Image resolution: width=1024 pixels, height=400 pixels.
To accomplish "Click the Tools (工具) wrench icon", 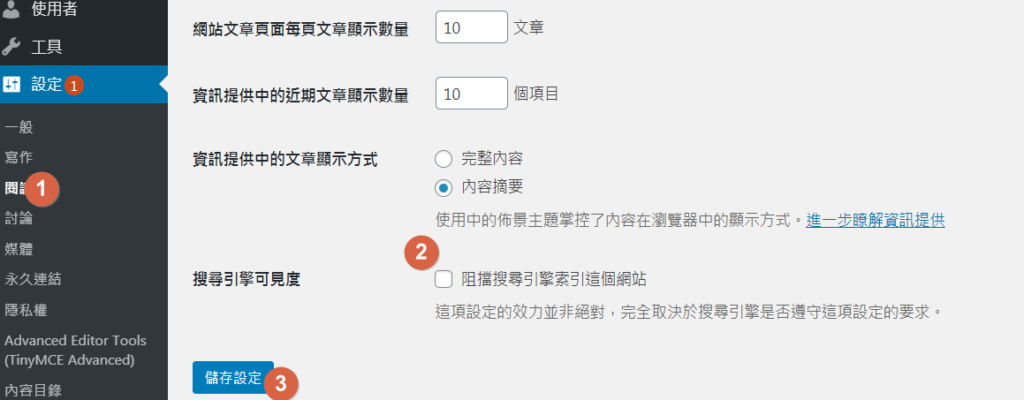I will [12, 47].
